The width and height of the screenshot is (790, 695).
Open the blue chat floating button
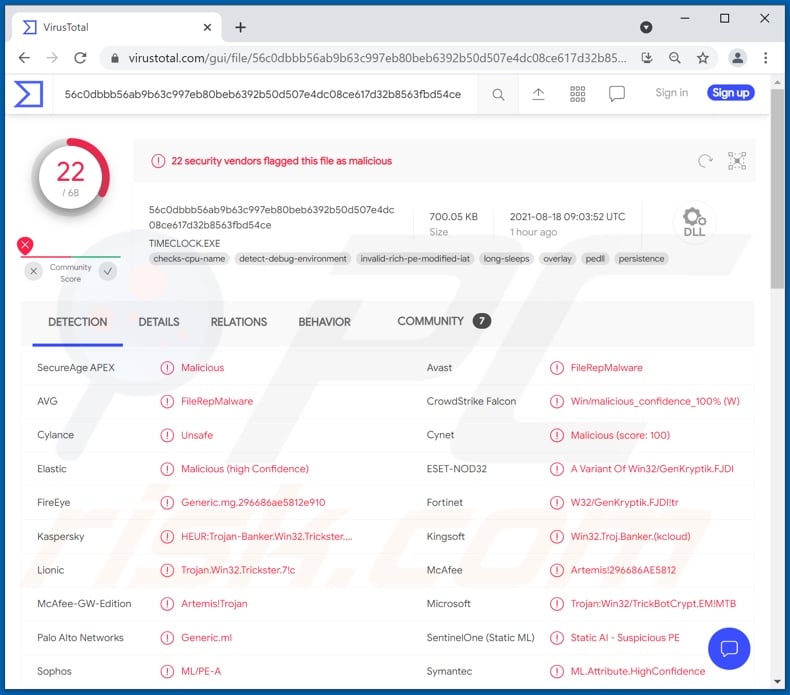pos(729,649)
